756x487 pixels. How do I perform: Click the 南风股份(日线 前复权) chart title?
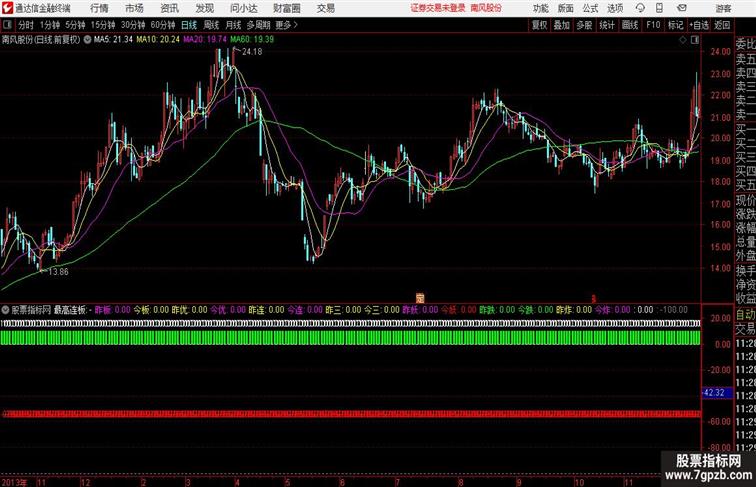41,40
